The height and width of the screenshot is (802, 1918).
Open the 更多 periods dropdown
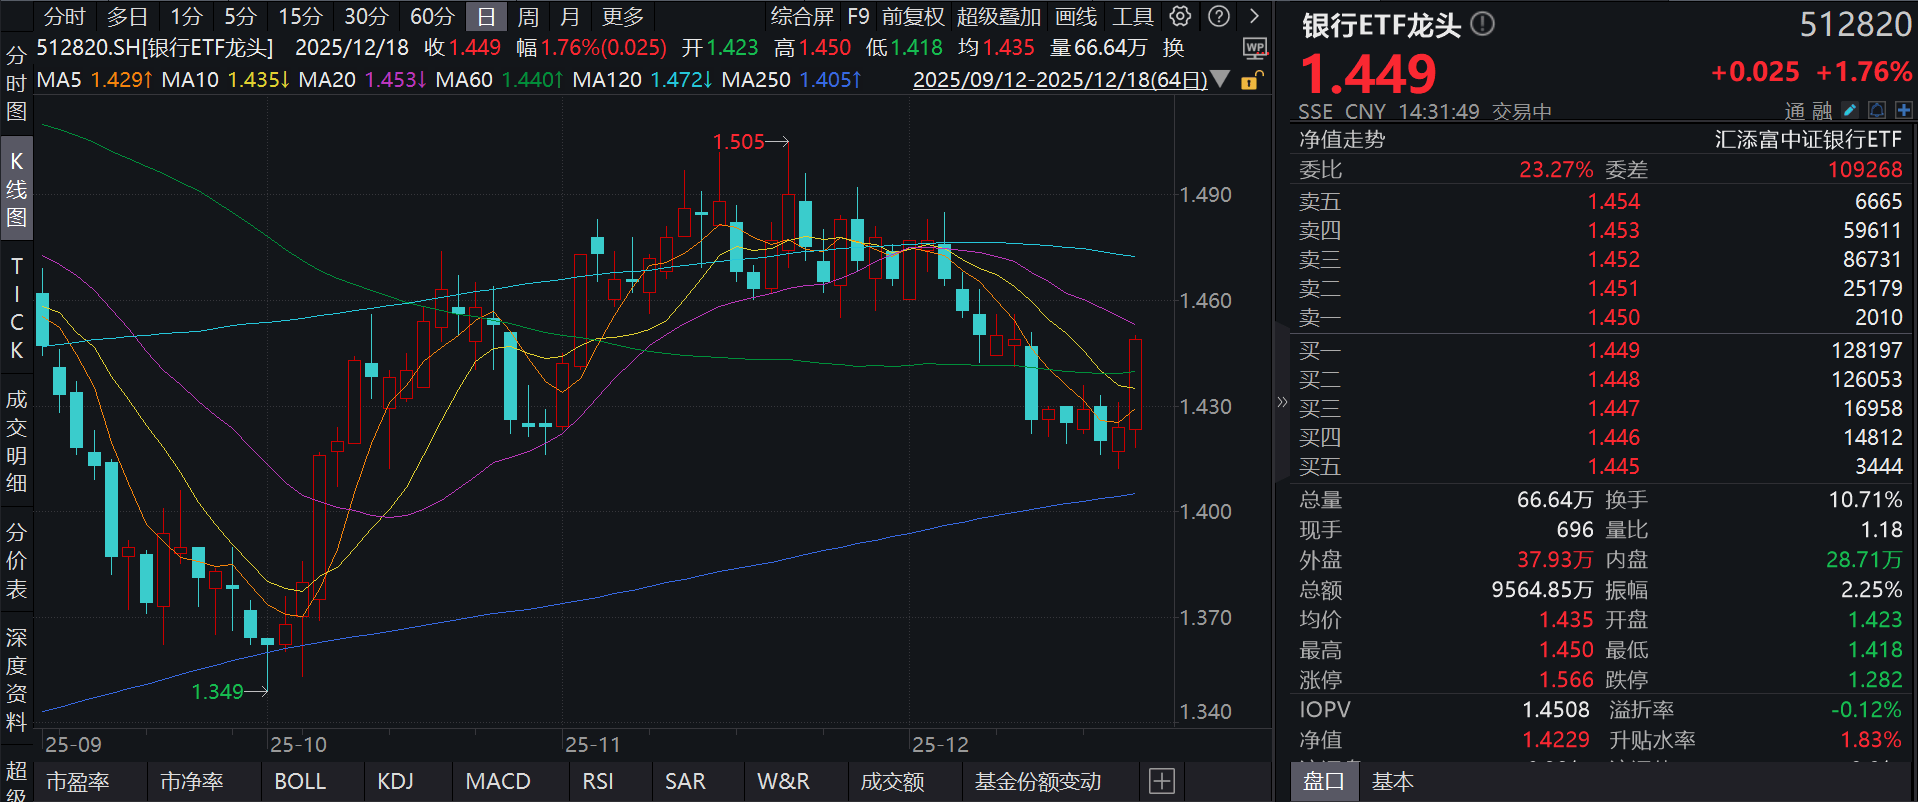[x=622, y=17]
